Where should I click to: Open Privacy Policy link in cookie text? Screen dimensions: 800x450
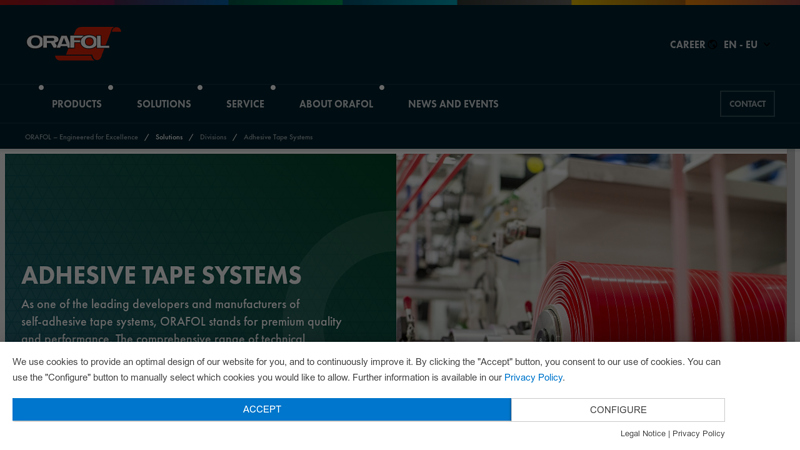point(533,378)
